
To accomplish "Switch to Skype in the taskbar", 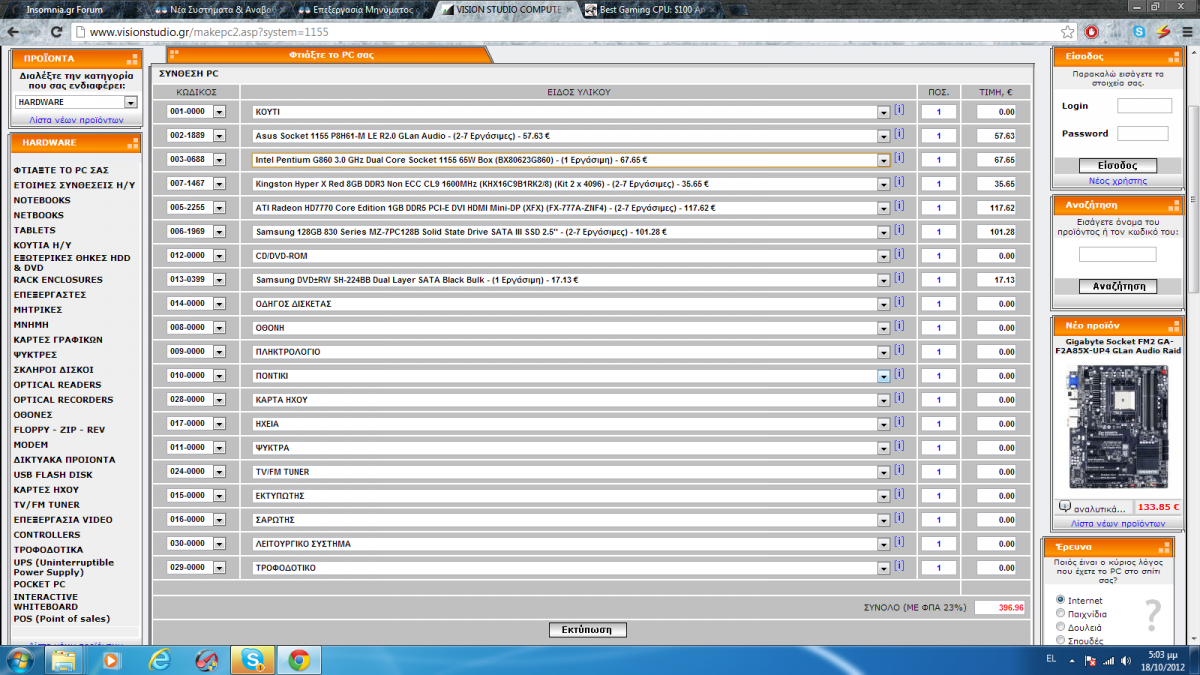I will coord(251,660).
